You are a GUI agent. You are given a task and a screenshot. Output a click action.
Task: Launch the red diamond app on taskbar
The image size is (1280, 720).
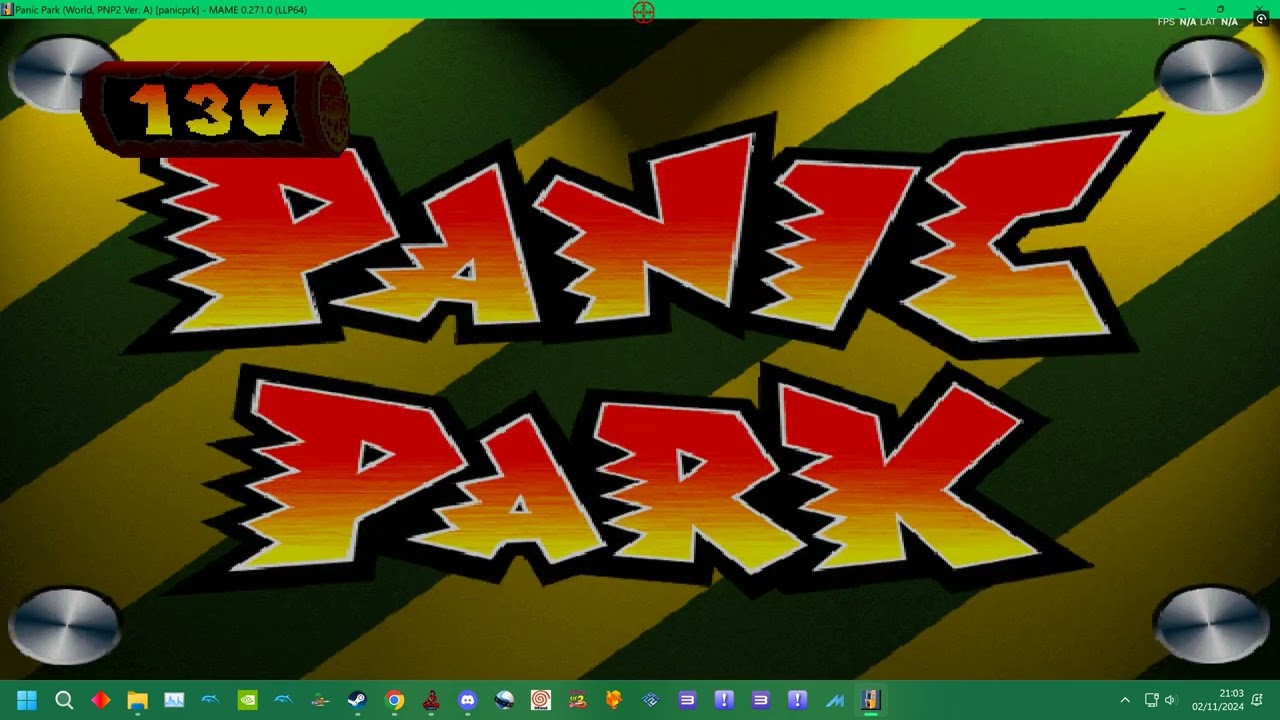[101, 700]
